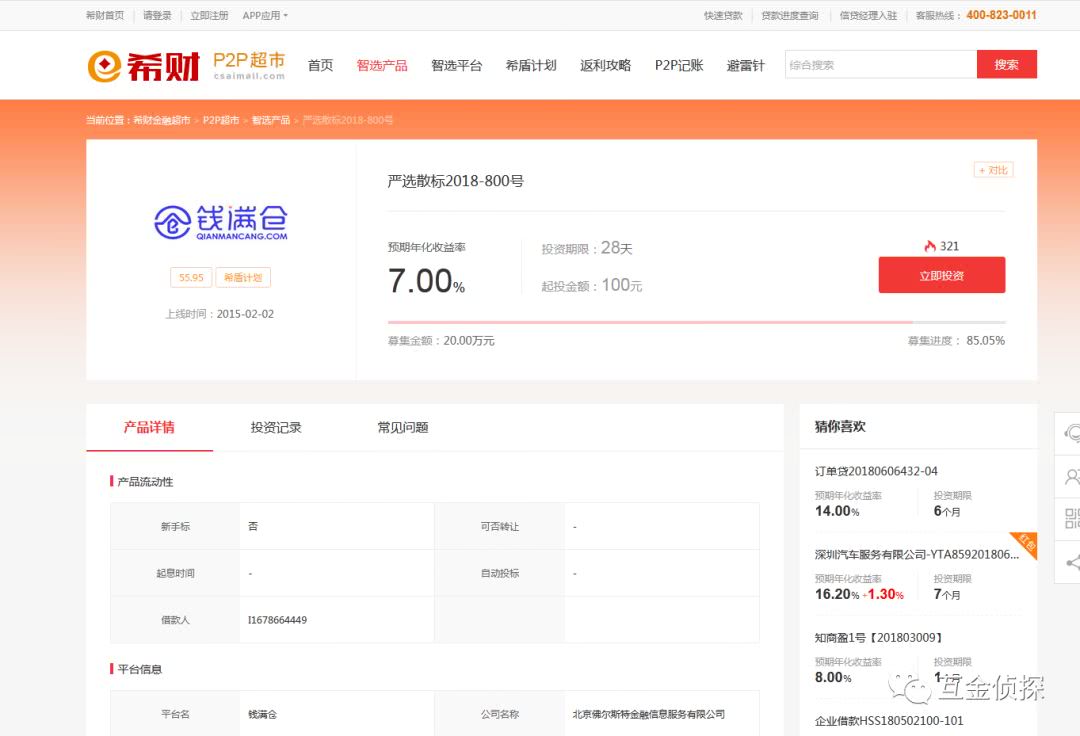
Task: Click the share sidebar icon
Action: click(1072, 562)
